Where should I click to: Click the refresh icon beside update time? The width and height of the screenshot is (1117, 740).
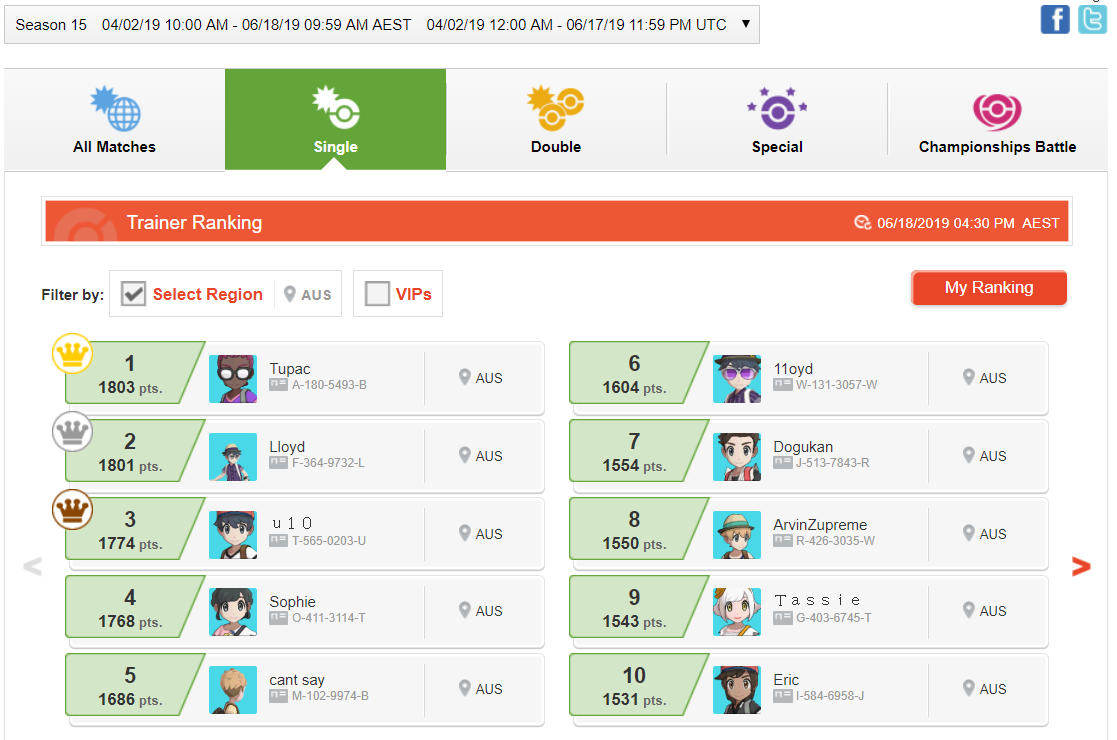point(862,223)
